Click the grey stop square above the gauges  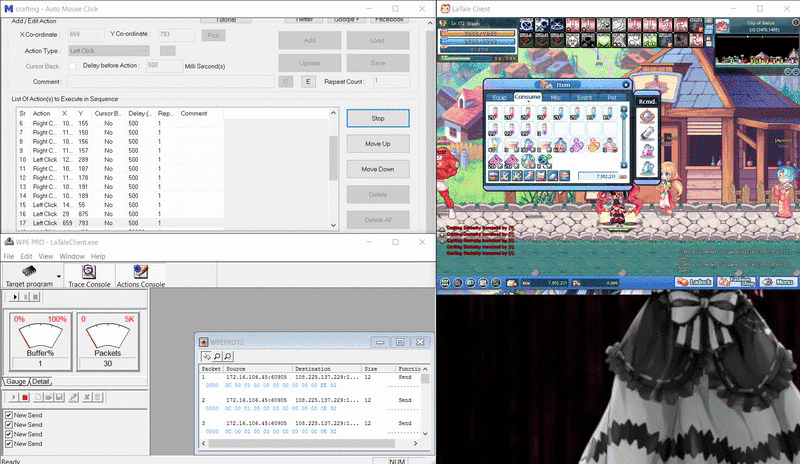click(x=35, y=297)
